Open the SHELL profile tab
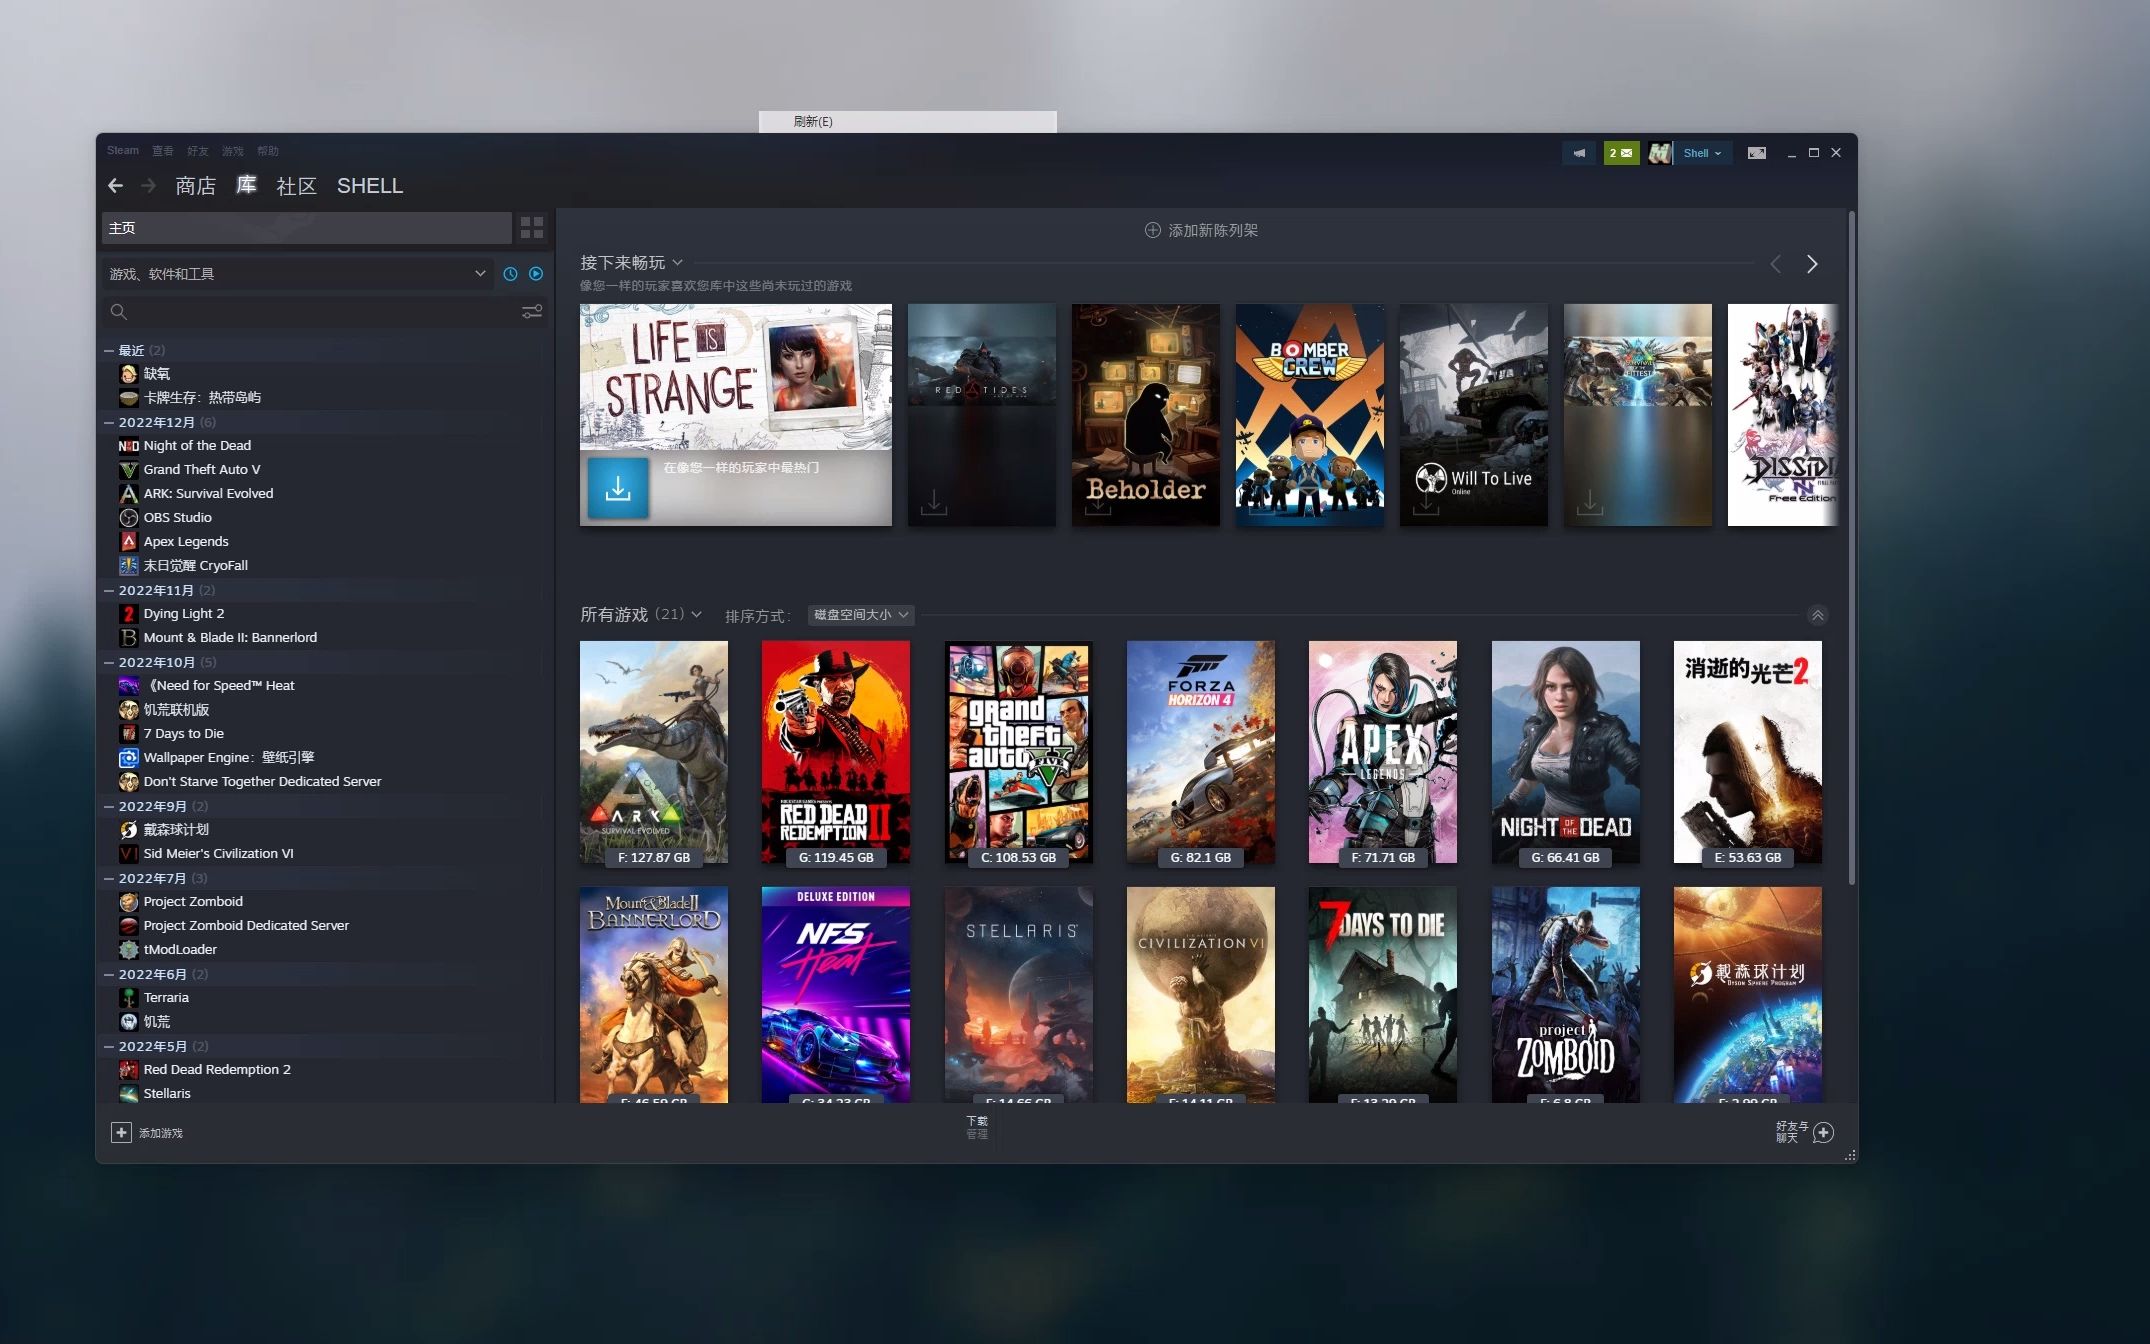 (x=370, y=186)
